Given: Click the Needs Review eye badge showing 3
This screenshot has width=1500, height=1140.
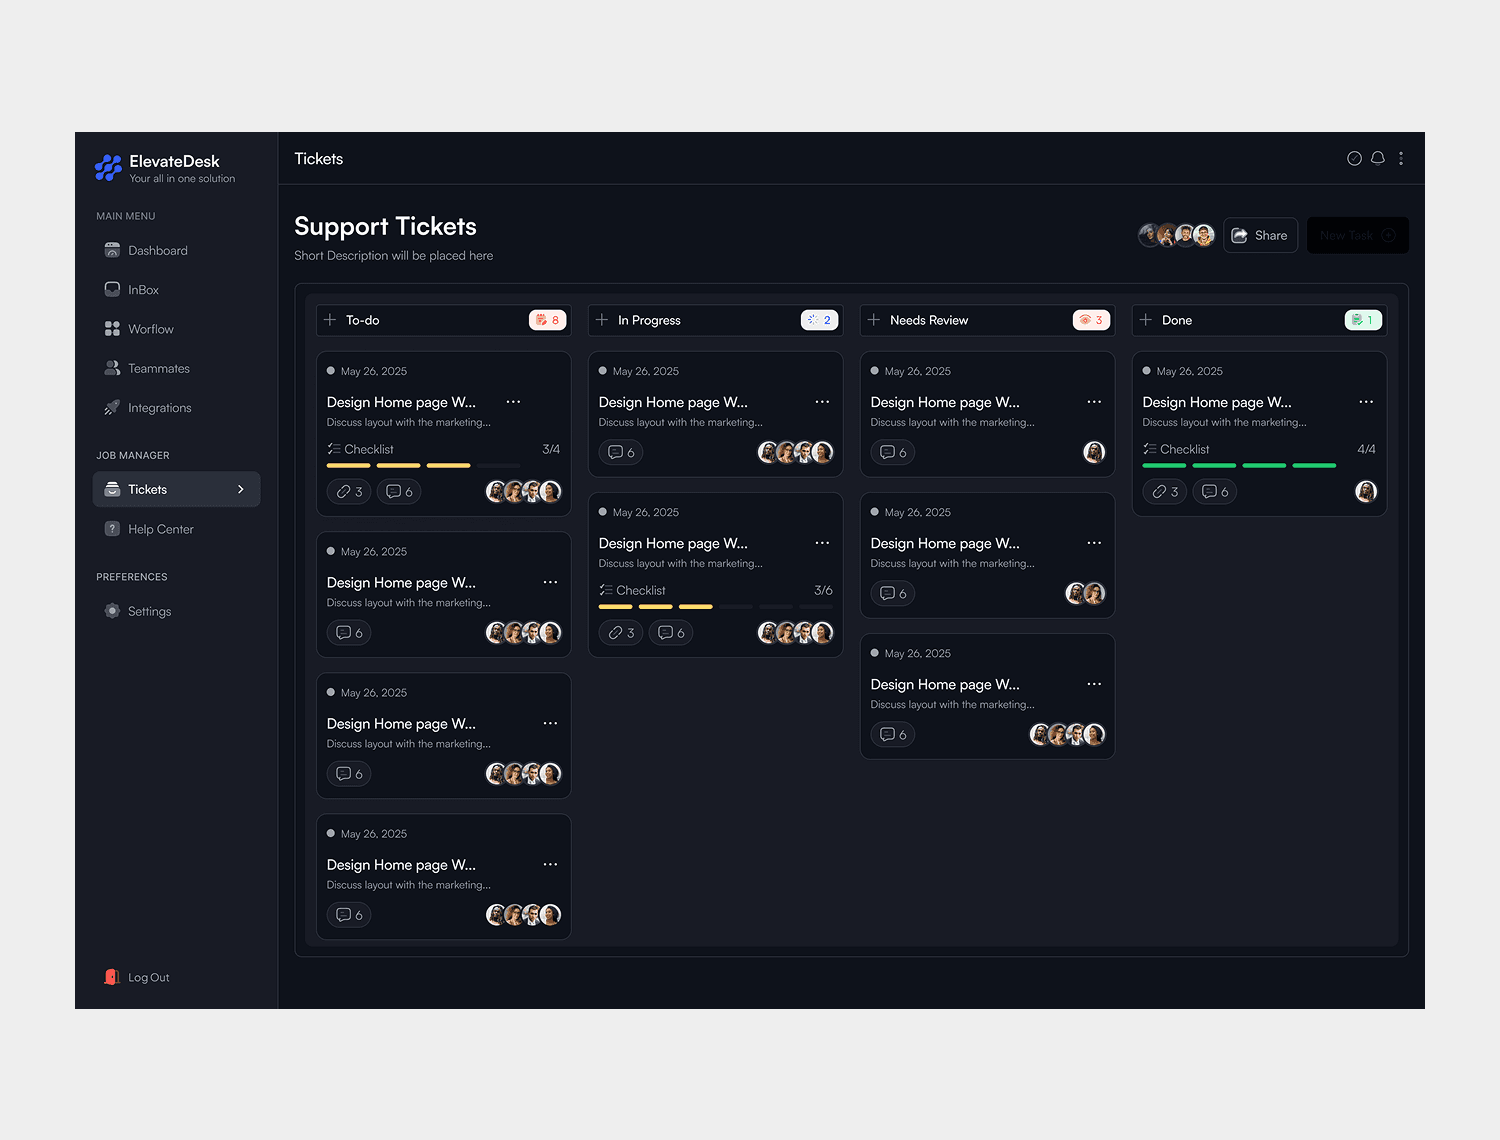Looking at the screenshot, I should (1092, 320).
